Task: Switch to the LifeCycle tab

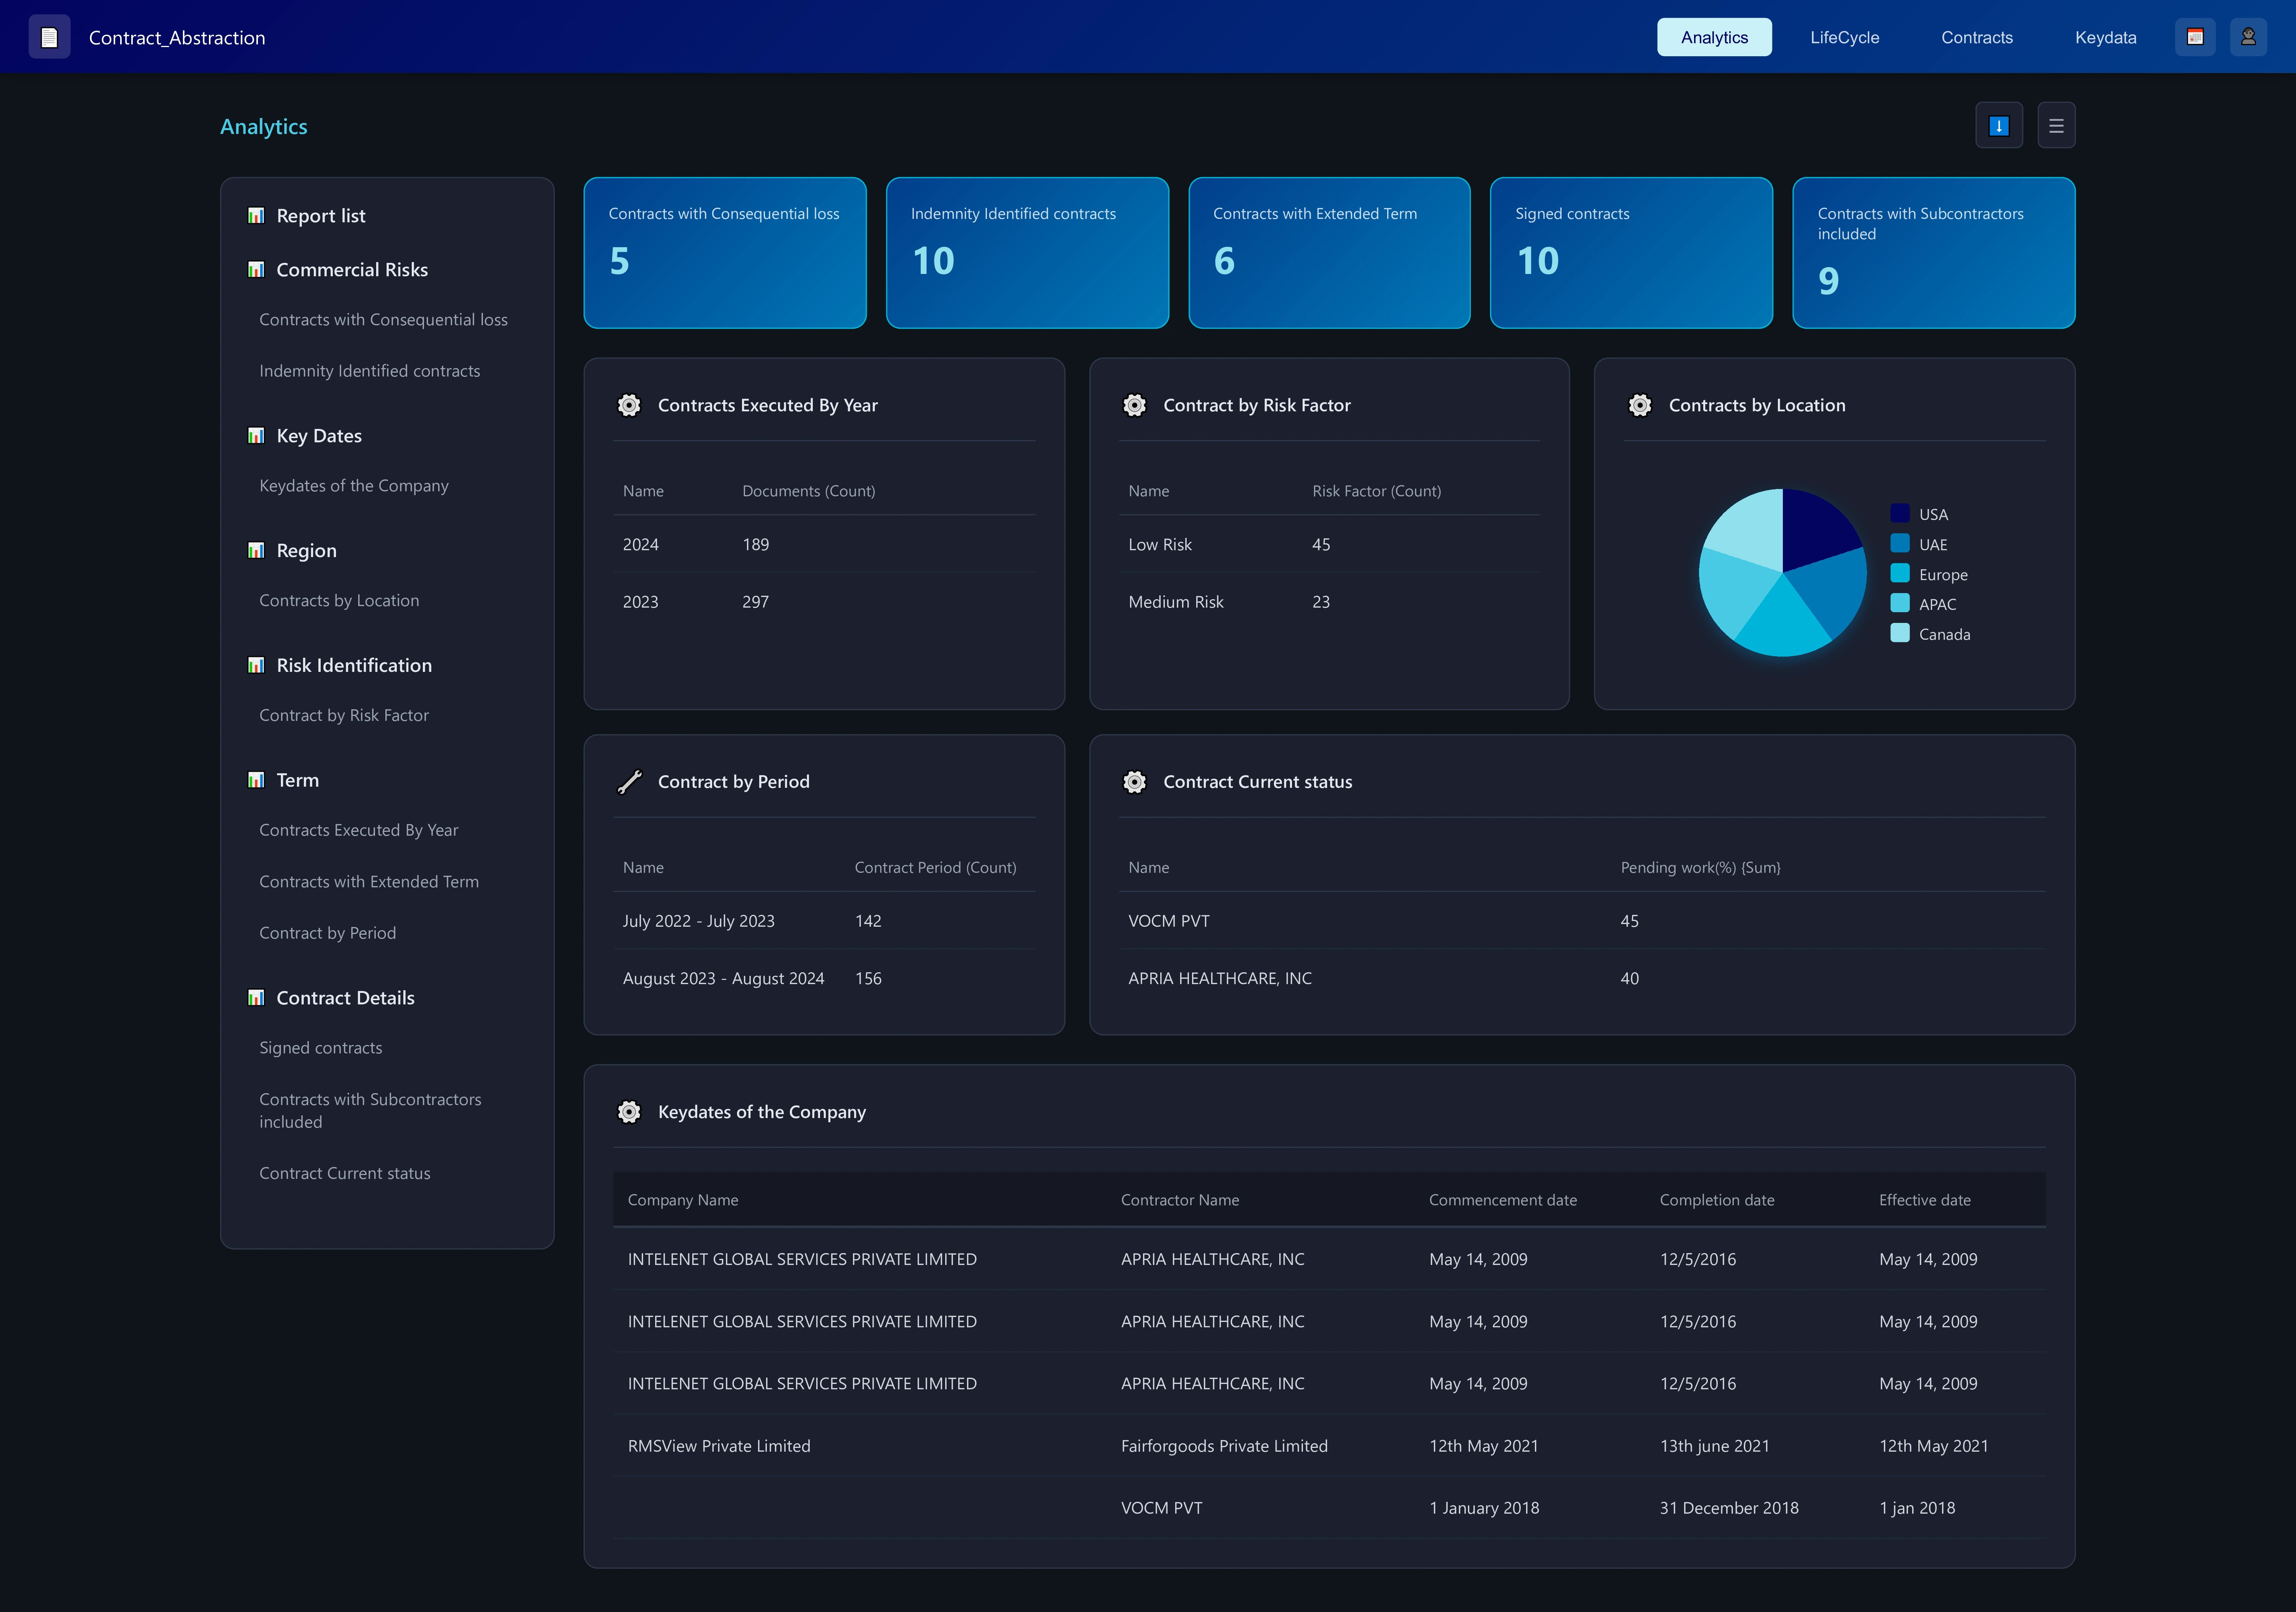Action: (x=1844, y=37)
